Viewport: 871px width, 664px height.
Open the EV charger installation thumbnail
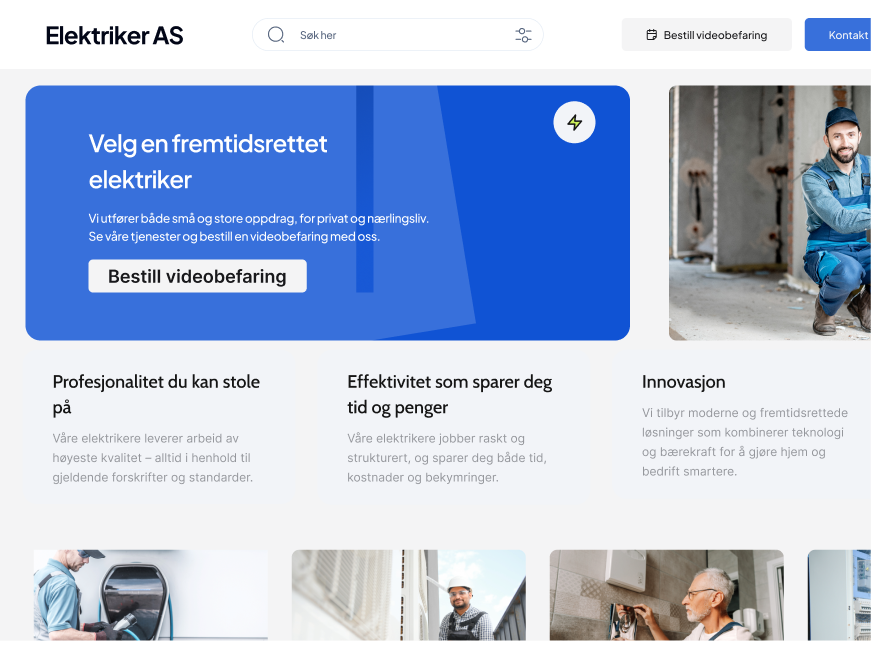click(151, 595)
